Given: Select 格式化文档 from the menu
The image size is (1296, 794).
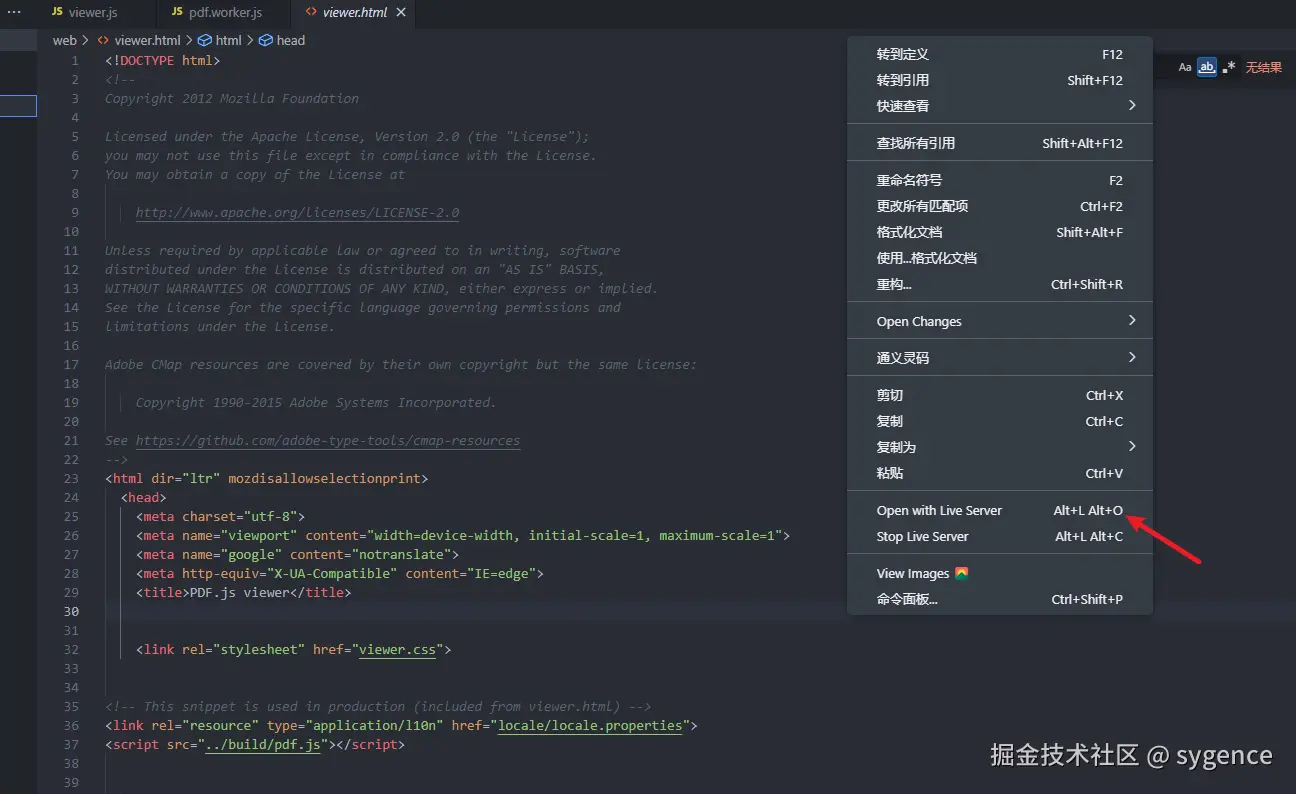Looking at the screenshot, I should click(1000, 232).
